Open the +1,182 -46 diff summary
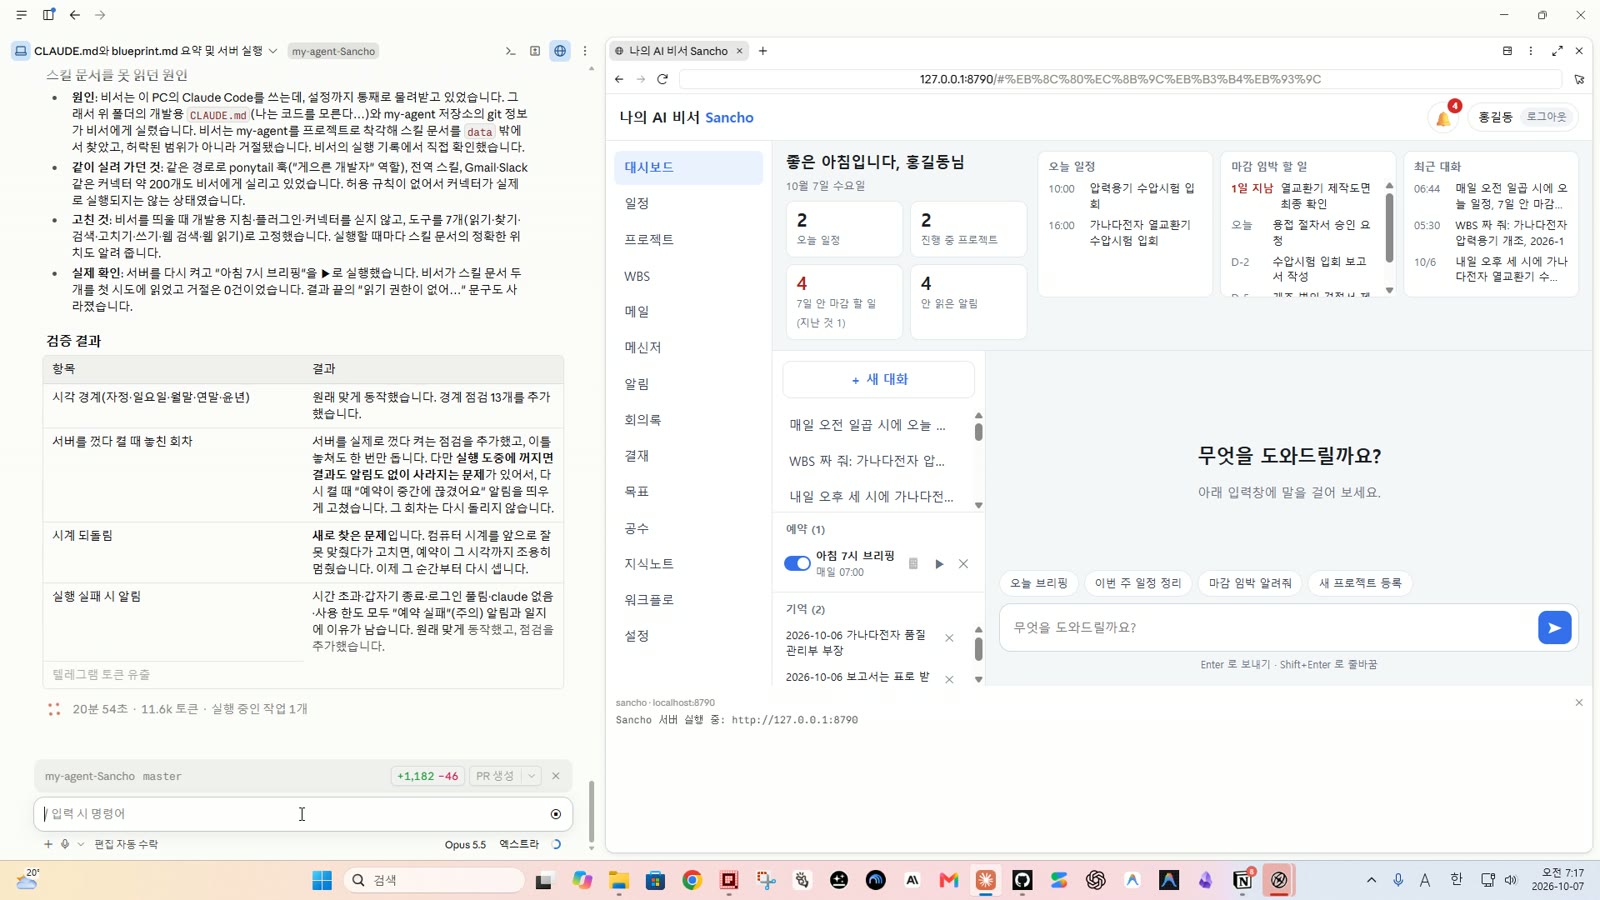This screenshot has height=900, width=1600. pyautogui.click(x=427, y=776)
